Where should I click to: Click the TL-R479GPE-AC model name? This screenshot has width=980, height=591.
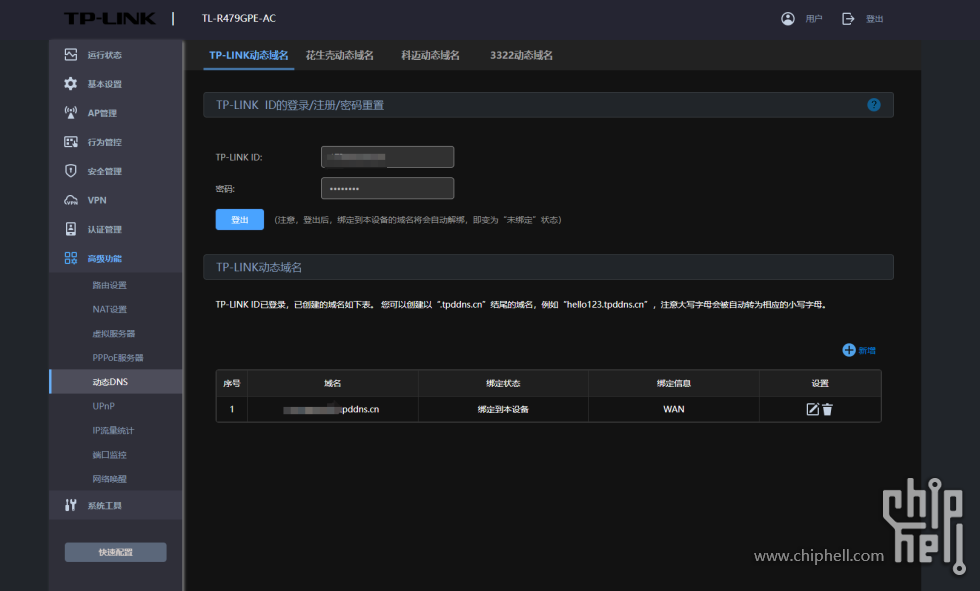coord(239,19)
